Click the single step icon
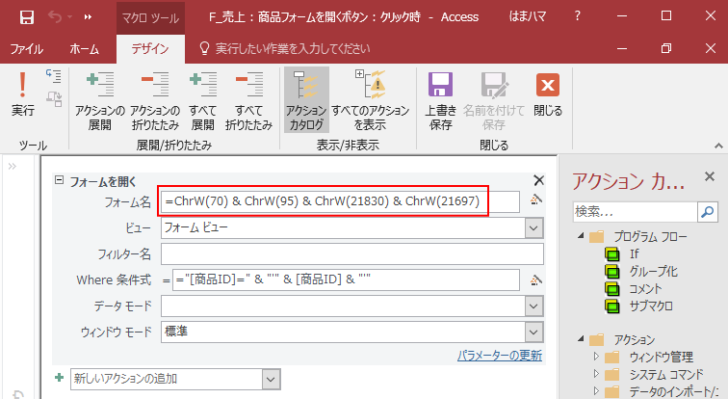The width and height of the screenshot is (728, 399). (53, 76)
